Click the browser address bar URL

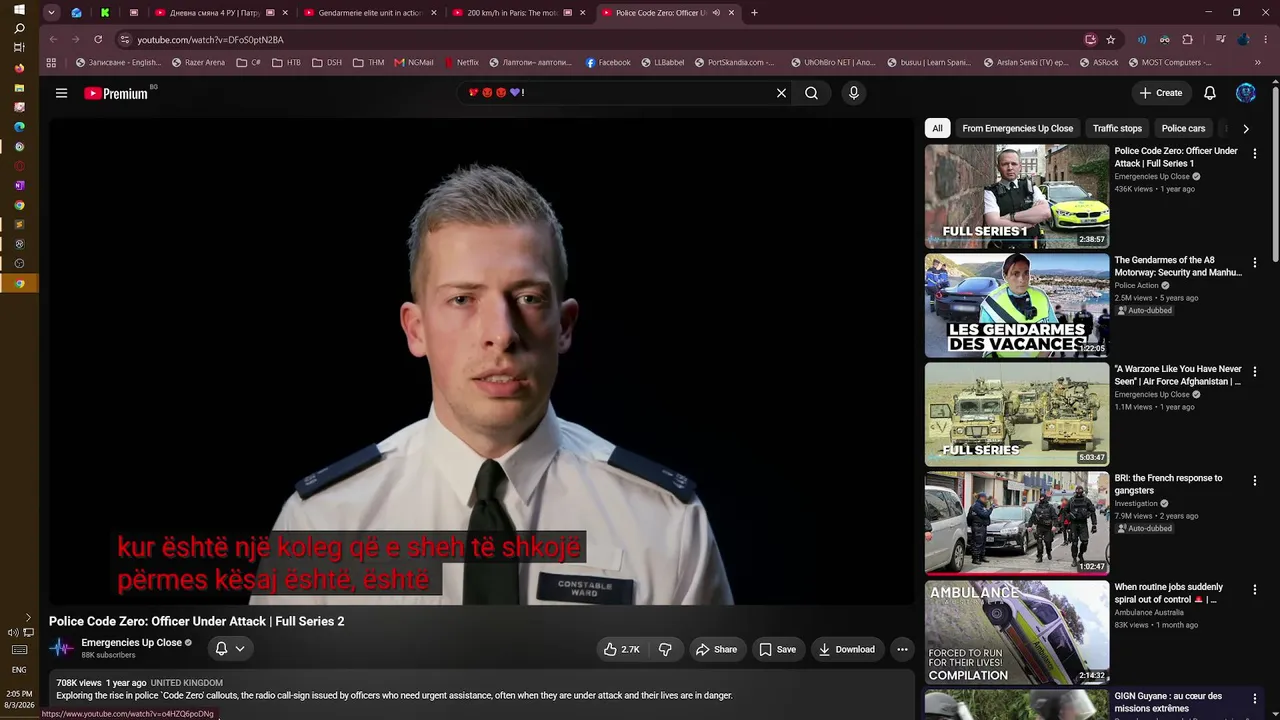pos(210,40)
